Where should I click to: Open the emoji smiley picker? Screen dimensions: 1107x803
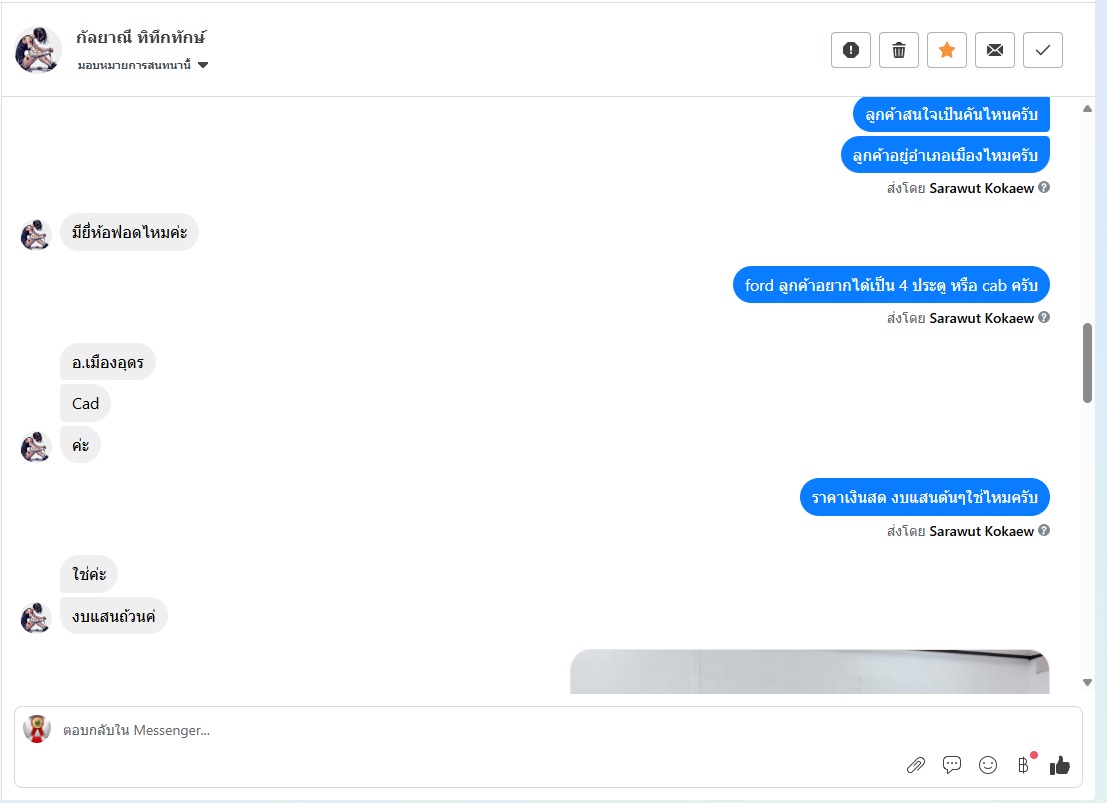988,765
